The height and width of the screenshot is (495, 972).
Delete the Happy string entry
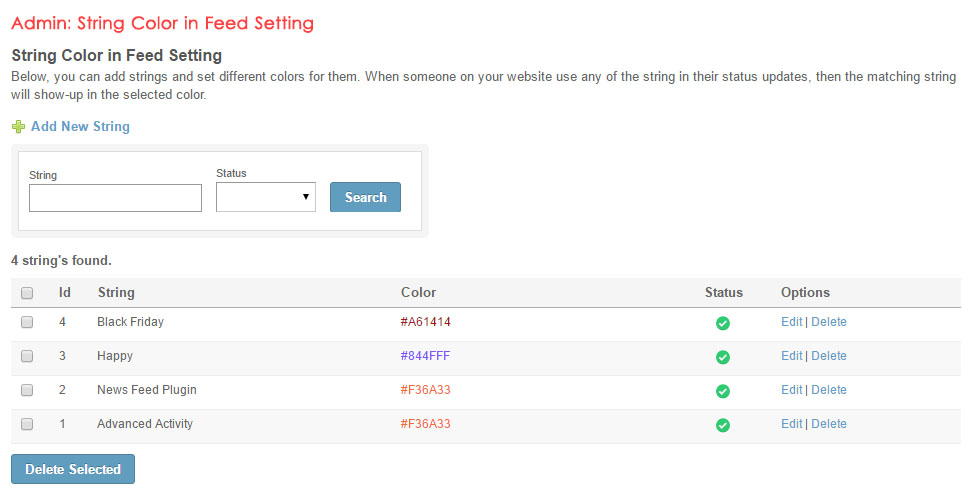829,356
